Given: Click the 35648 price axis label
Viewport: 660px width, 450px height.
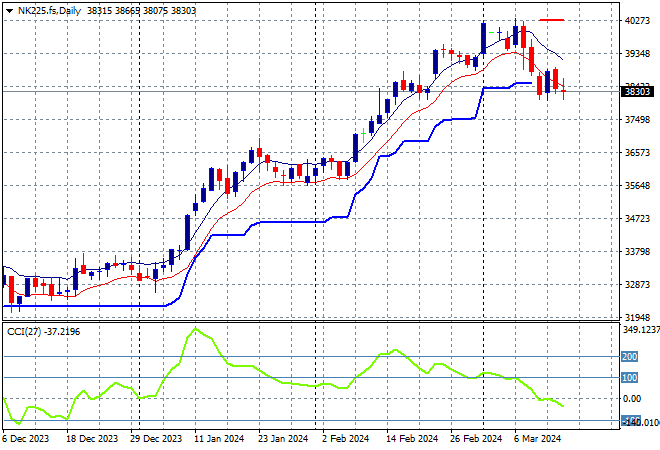Looking at the screenshot, I should pos(637,186).
